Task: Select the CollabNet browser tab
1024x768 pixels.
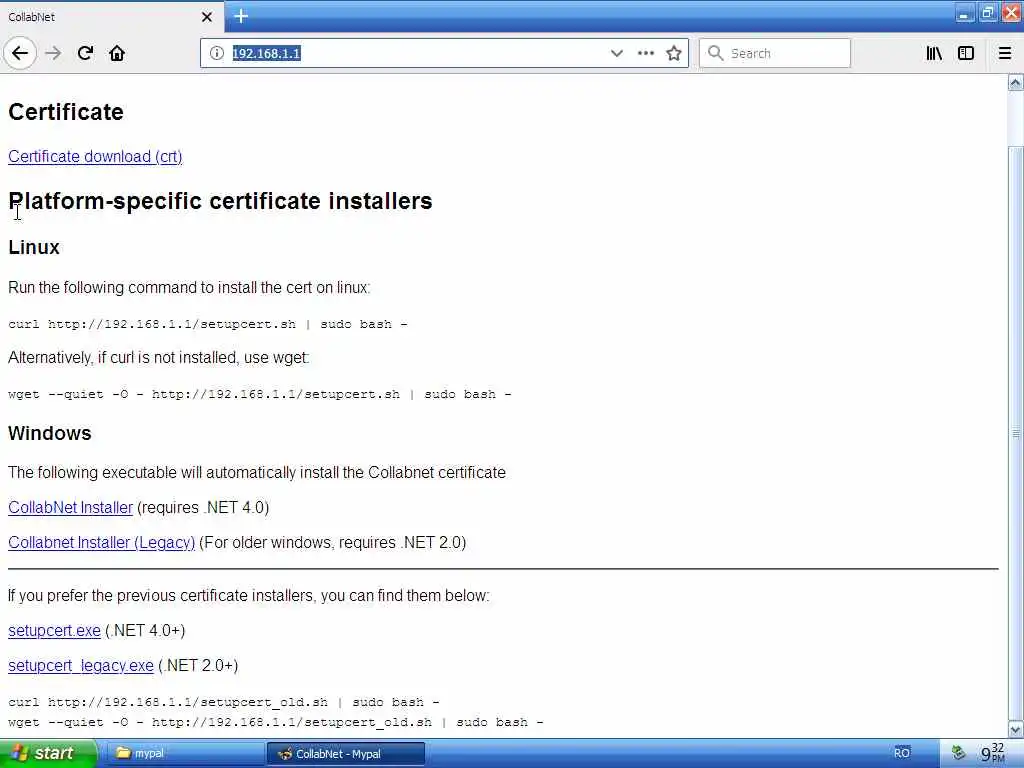Action: coord(112,17)
